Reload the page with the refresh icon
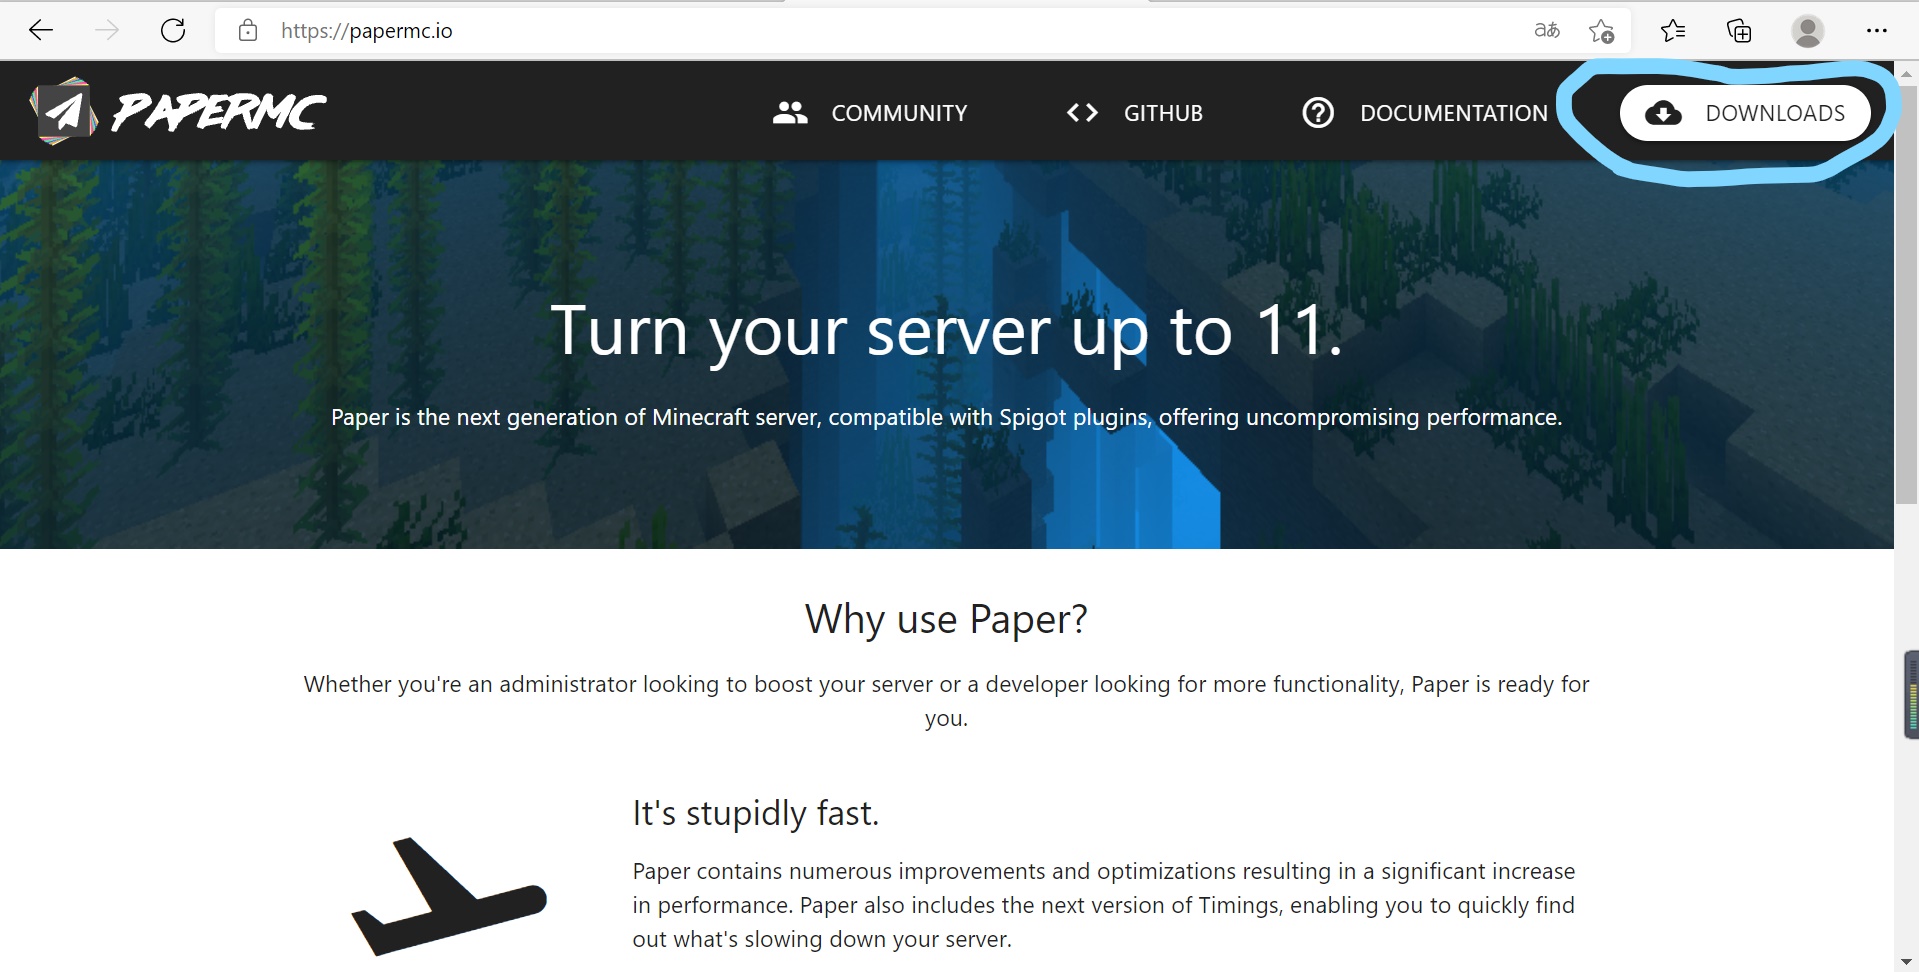This screenshot has width=1919, height=972. tap(173, 31)
